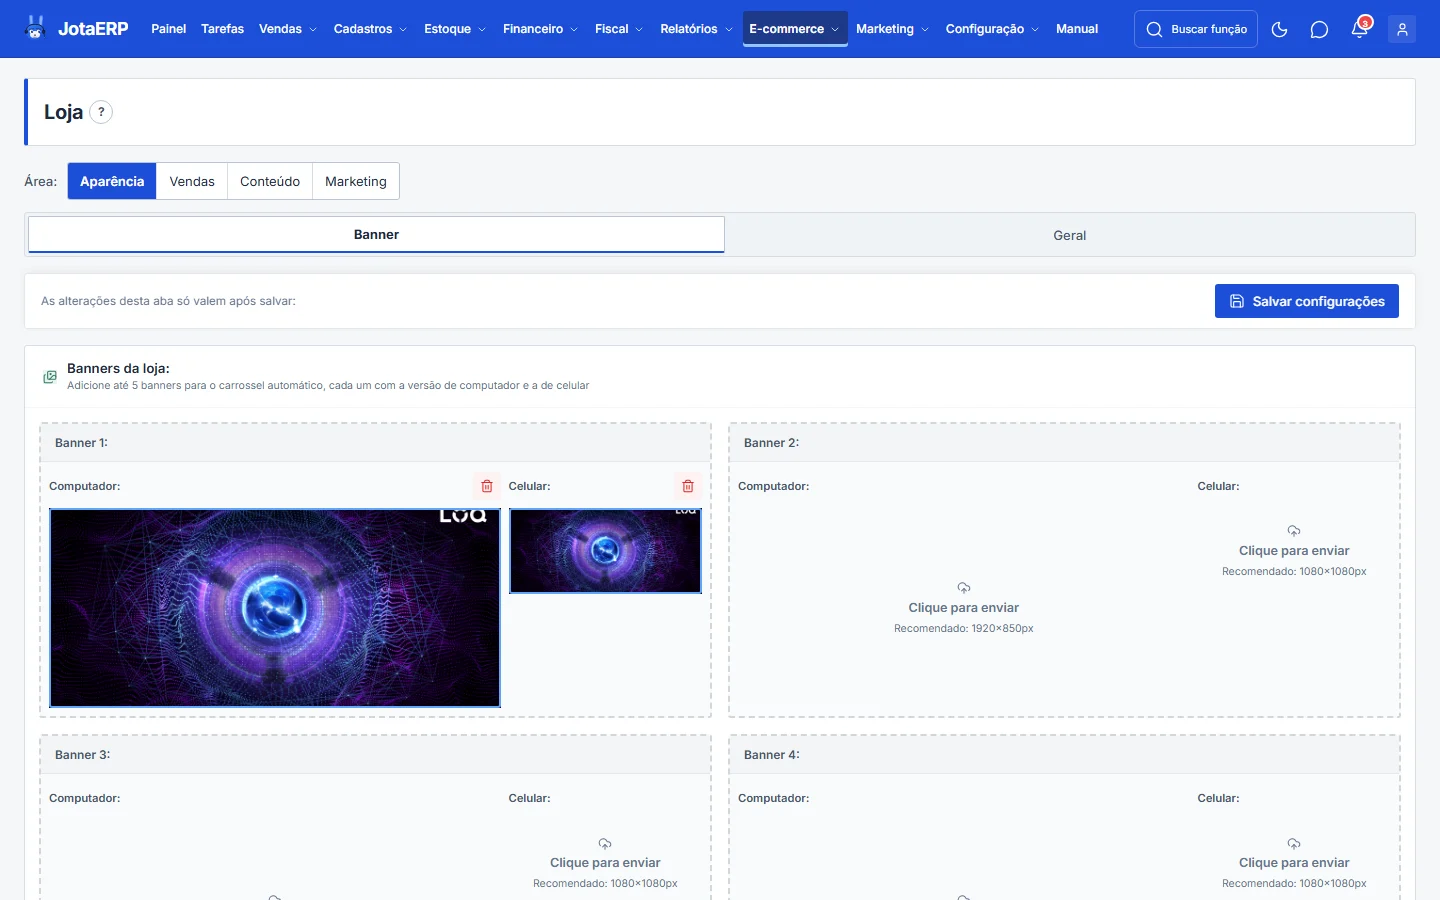Click upload icon in Banner 2 Computador
The height and width of the screenshot is (900, 1440).
[964, 588]
